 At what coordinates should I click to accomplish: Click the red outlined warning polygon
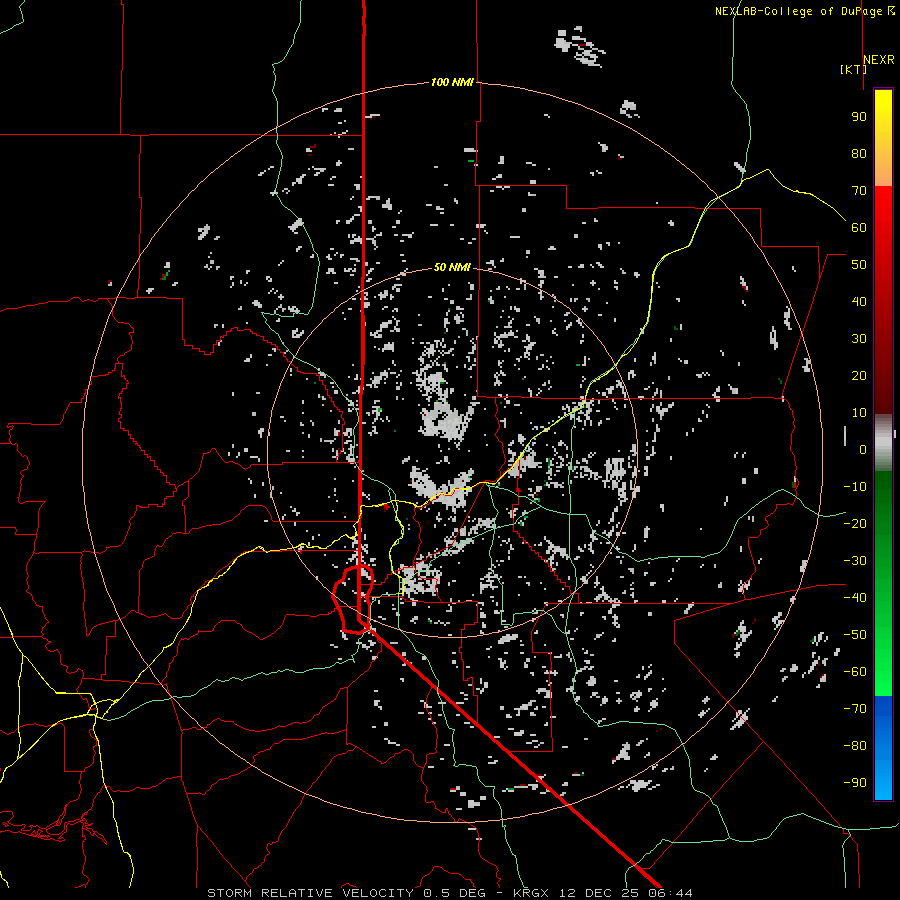point(353,599)
